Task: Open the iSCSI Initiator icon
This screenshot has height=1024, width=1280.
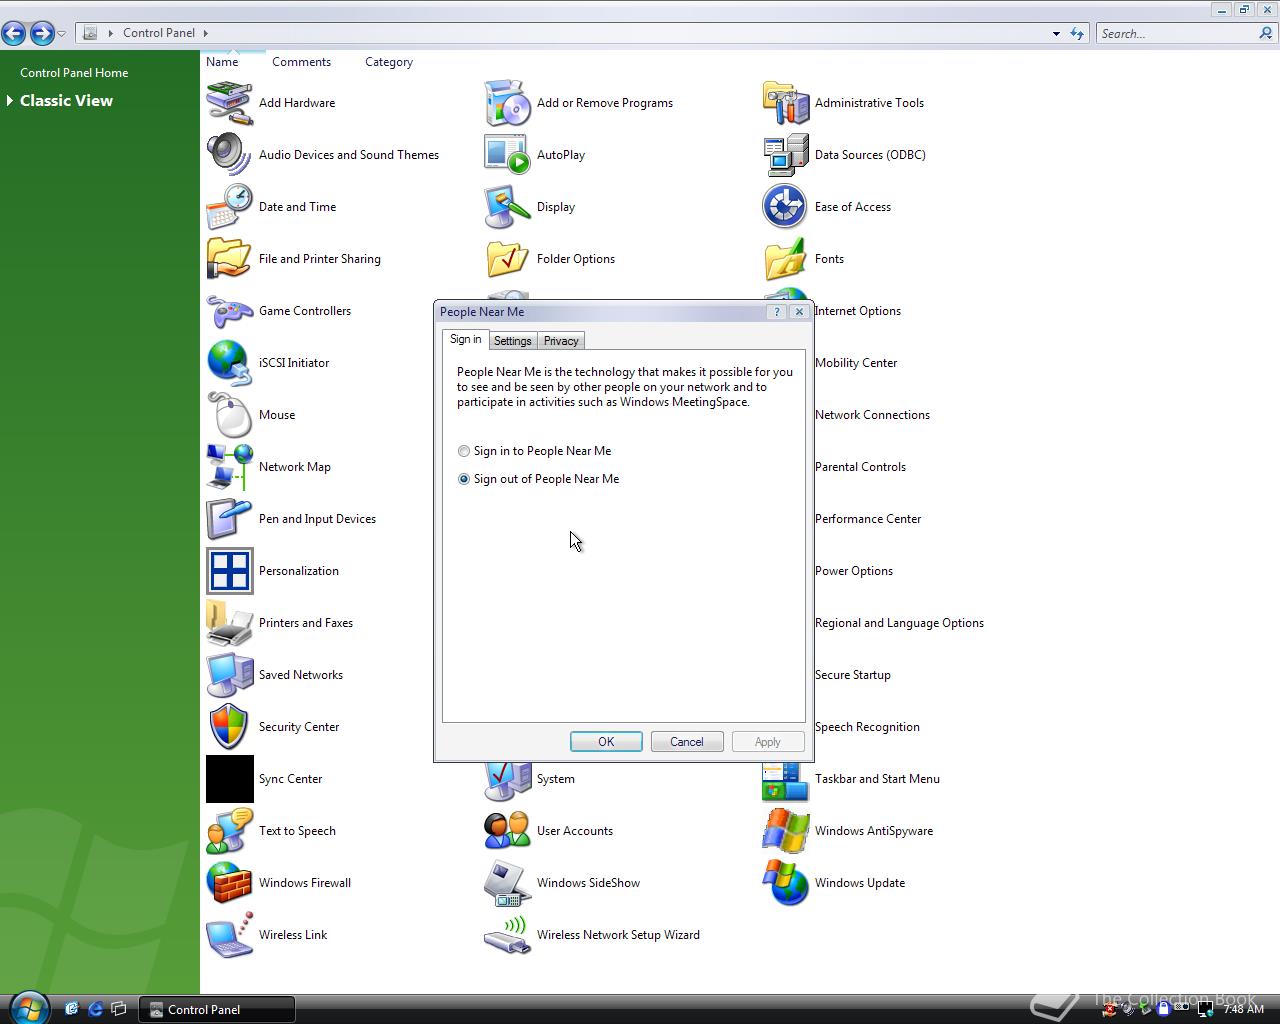Action: point(229,363)
